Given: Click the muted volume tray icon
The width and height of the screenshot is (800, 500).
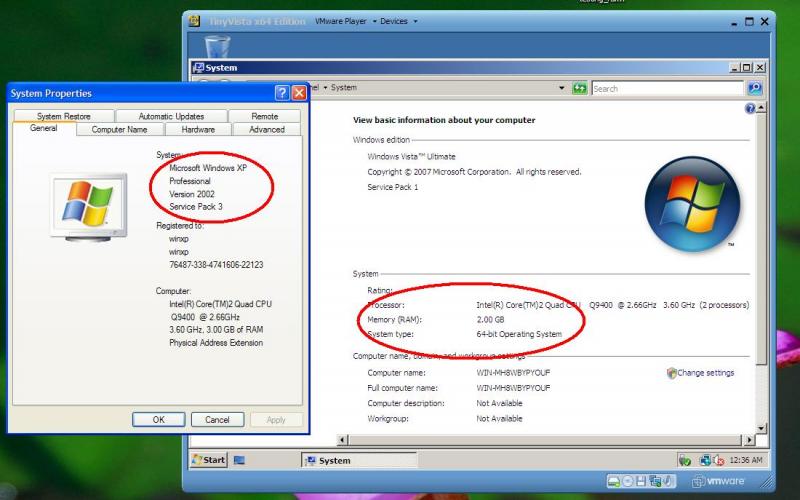Looking at the screenshot, I should (718, 461).
